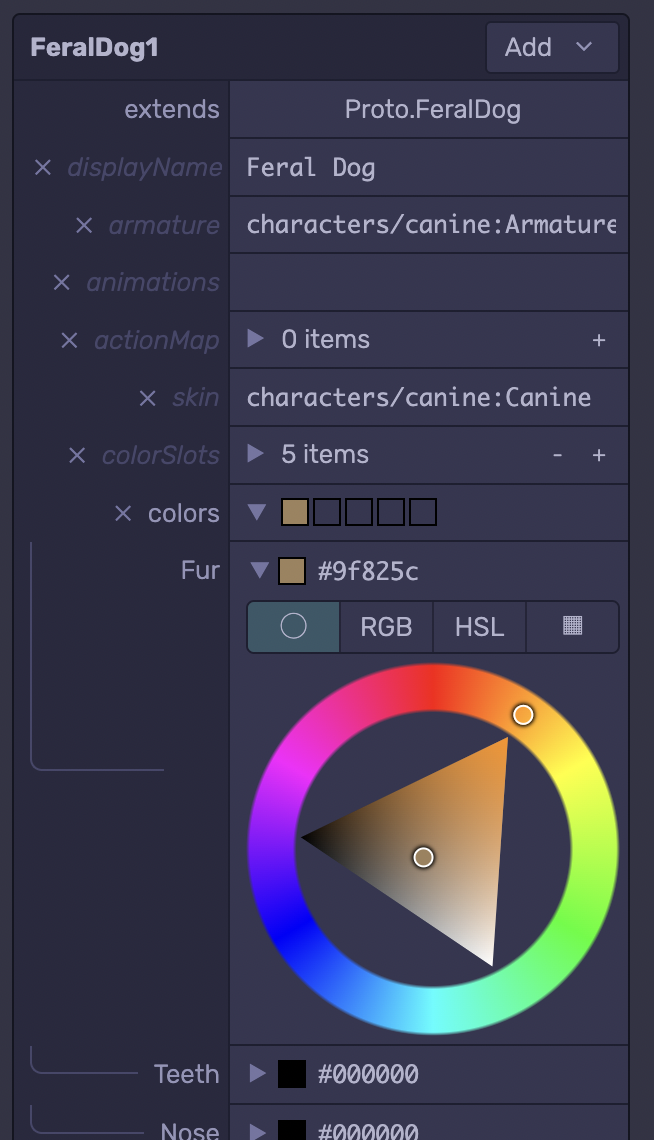
Task: Select the color wheel picker mode
Action: point(292,626)
